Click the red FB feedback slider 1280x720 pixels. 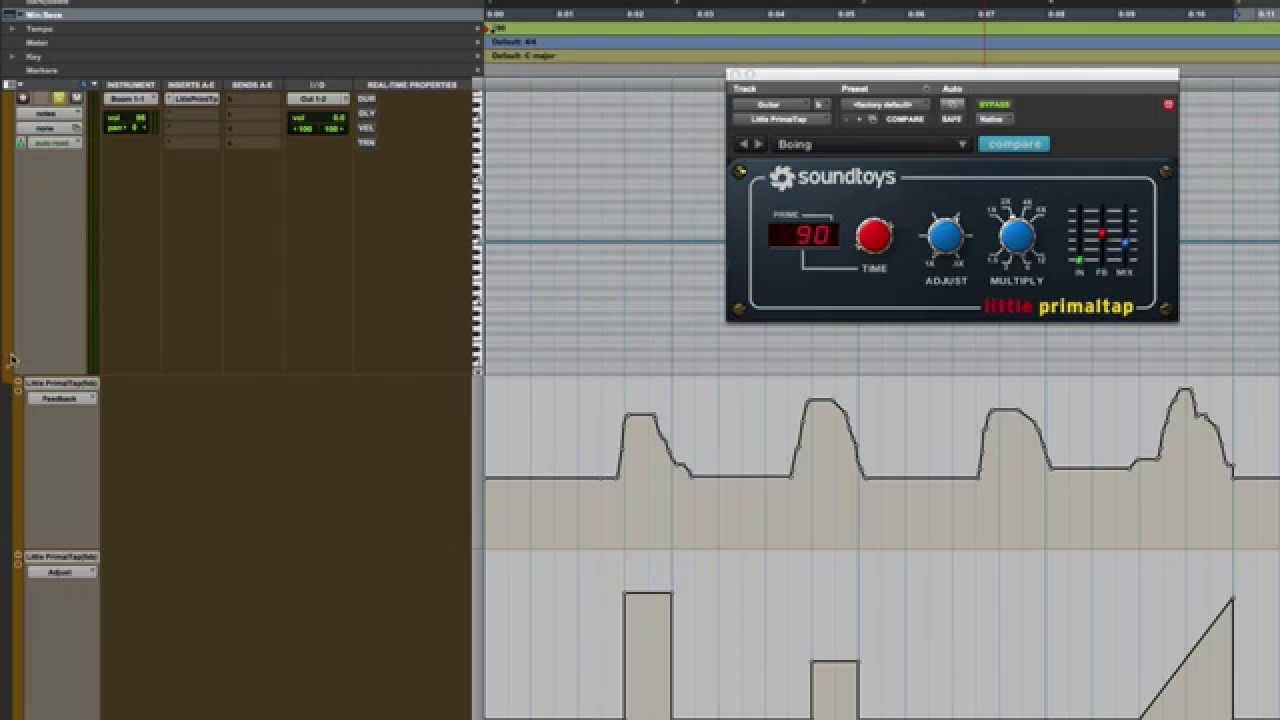click(x=1102, y=233)
